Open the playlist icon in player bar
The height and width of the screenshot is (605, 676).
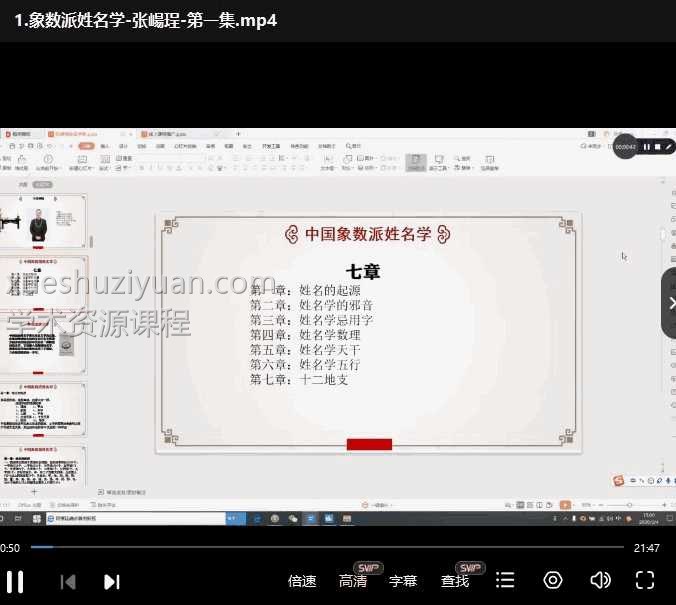tap(505, 581)
